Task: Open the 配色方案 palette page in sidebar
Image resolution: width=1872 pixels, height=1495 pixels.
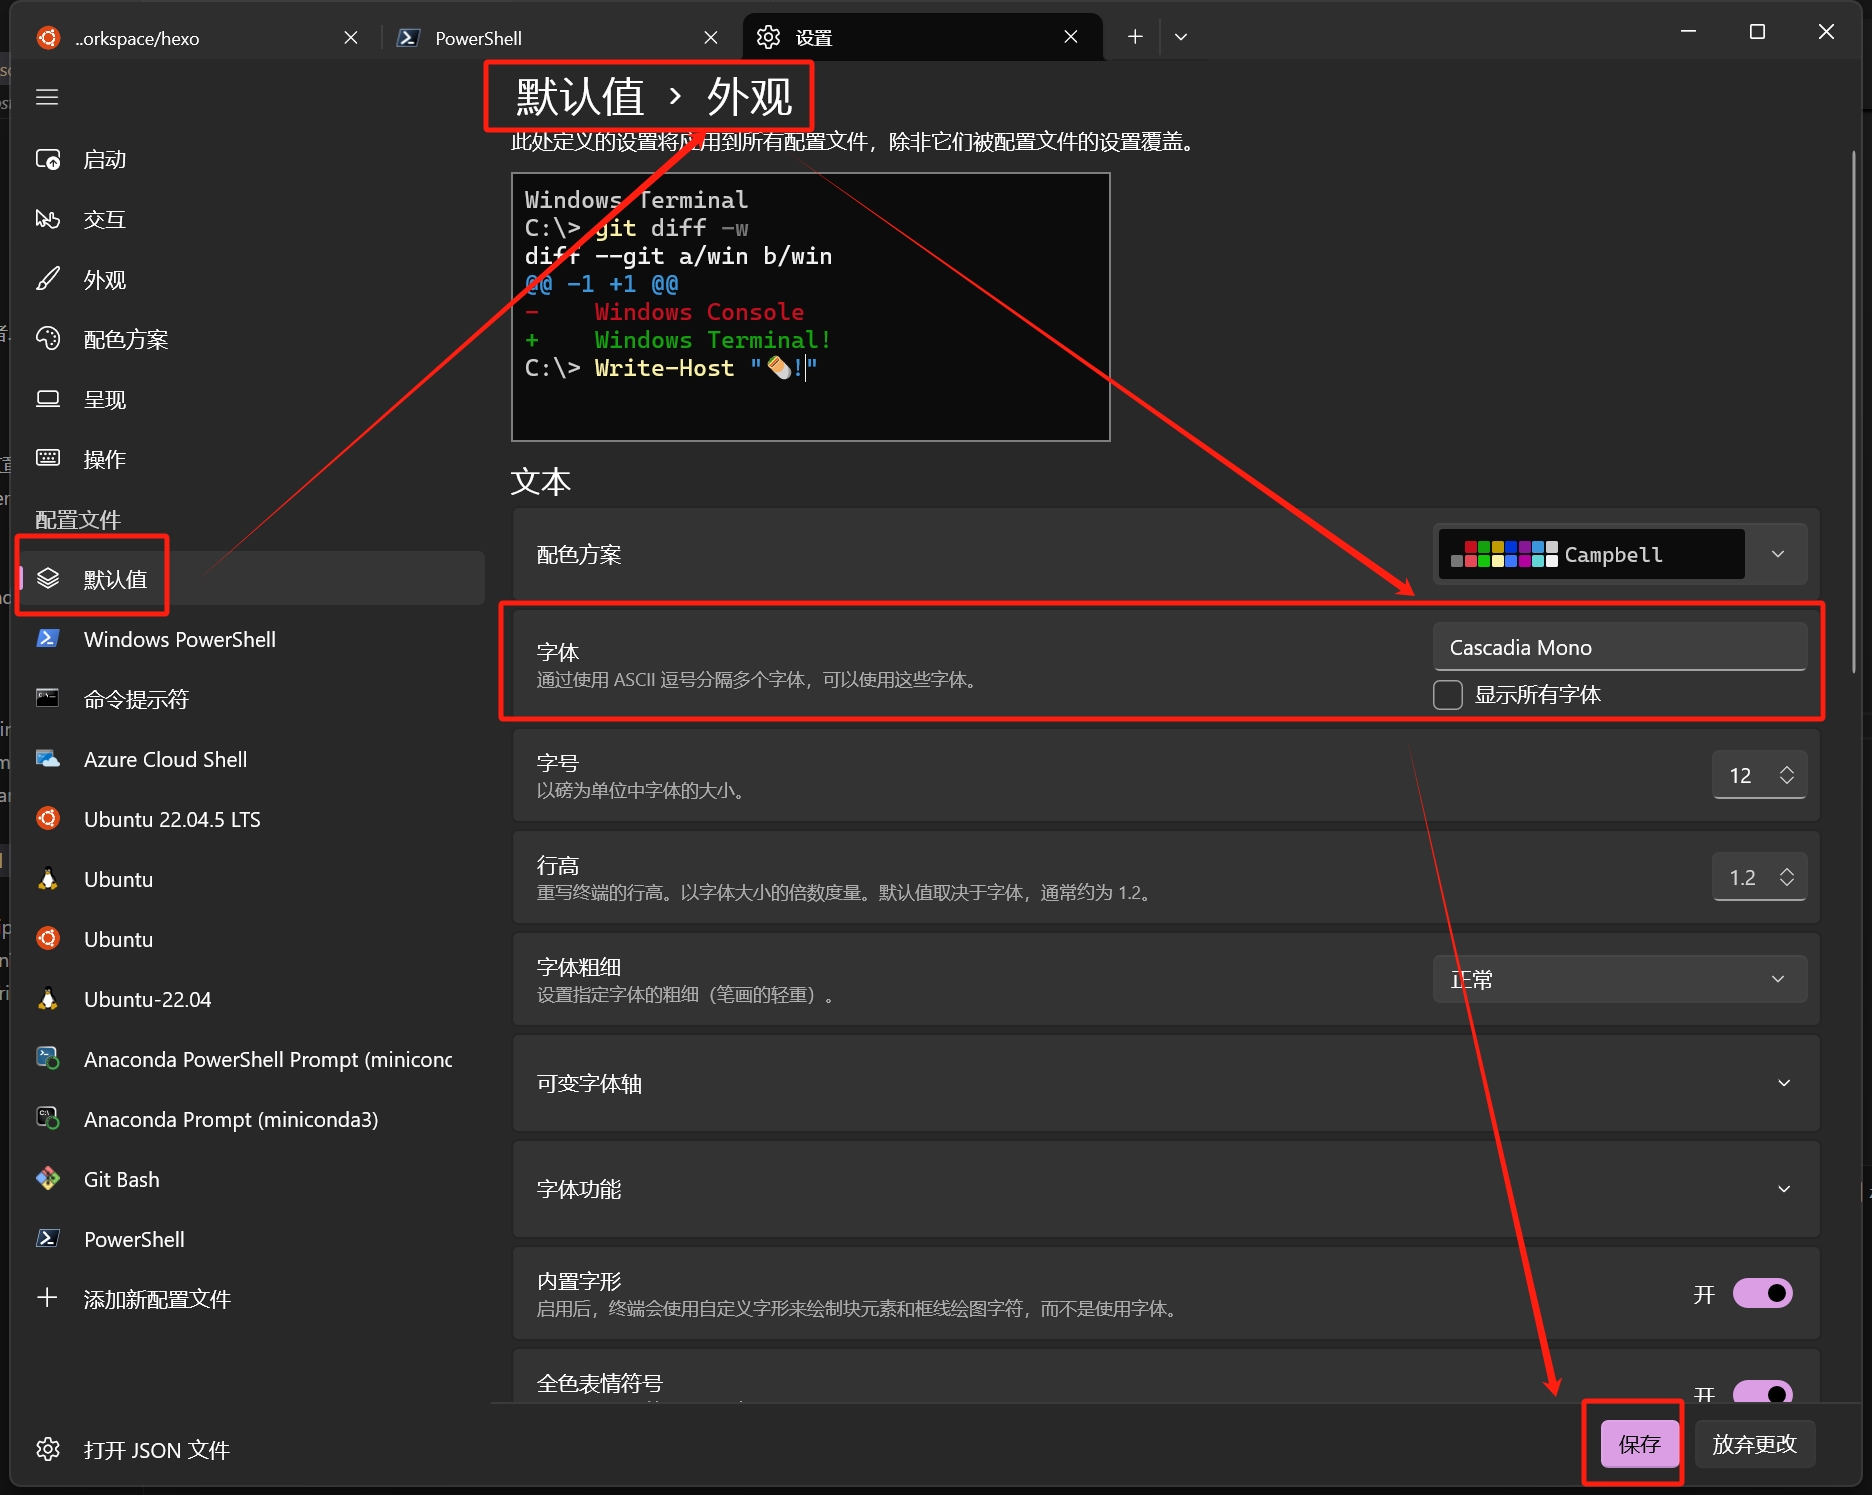Action: coord(125,340)
